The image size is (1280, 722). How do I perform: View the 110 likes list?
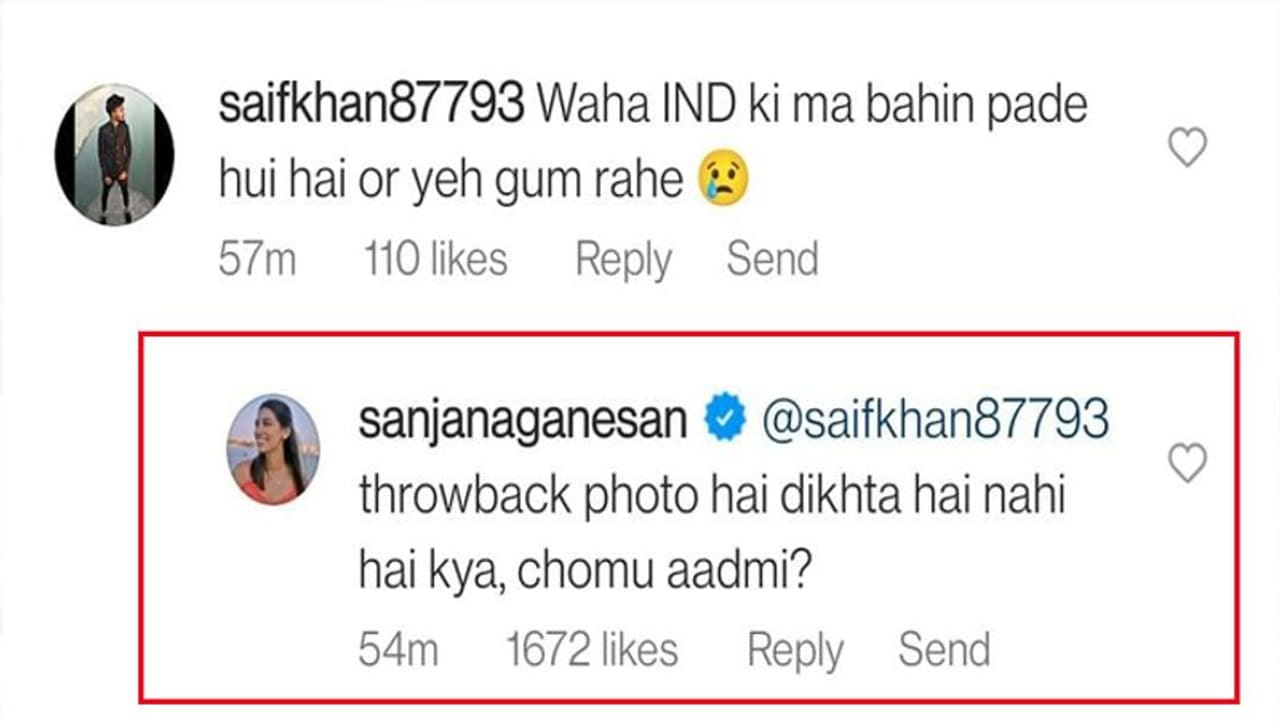[x=435, y=260]
